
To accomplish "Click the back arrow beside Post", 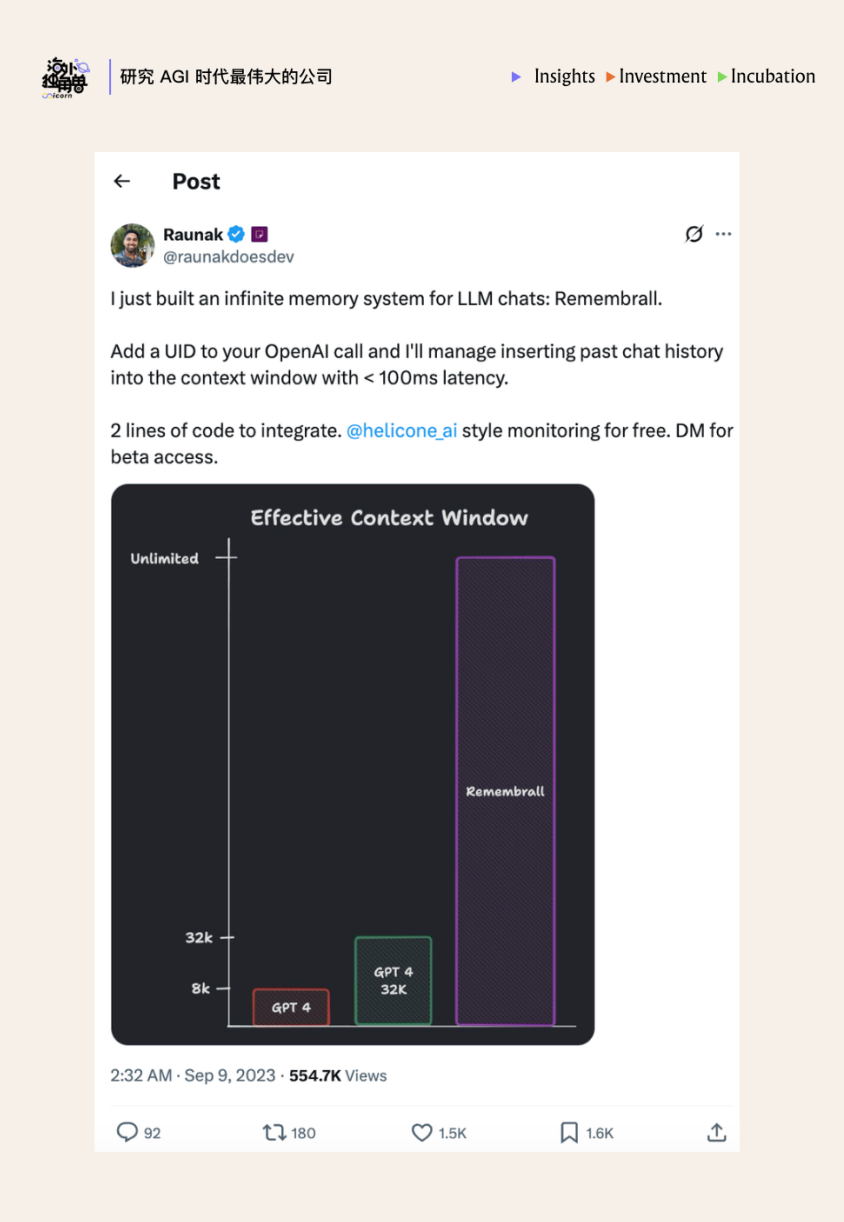I will point(122,181).
